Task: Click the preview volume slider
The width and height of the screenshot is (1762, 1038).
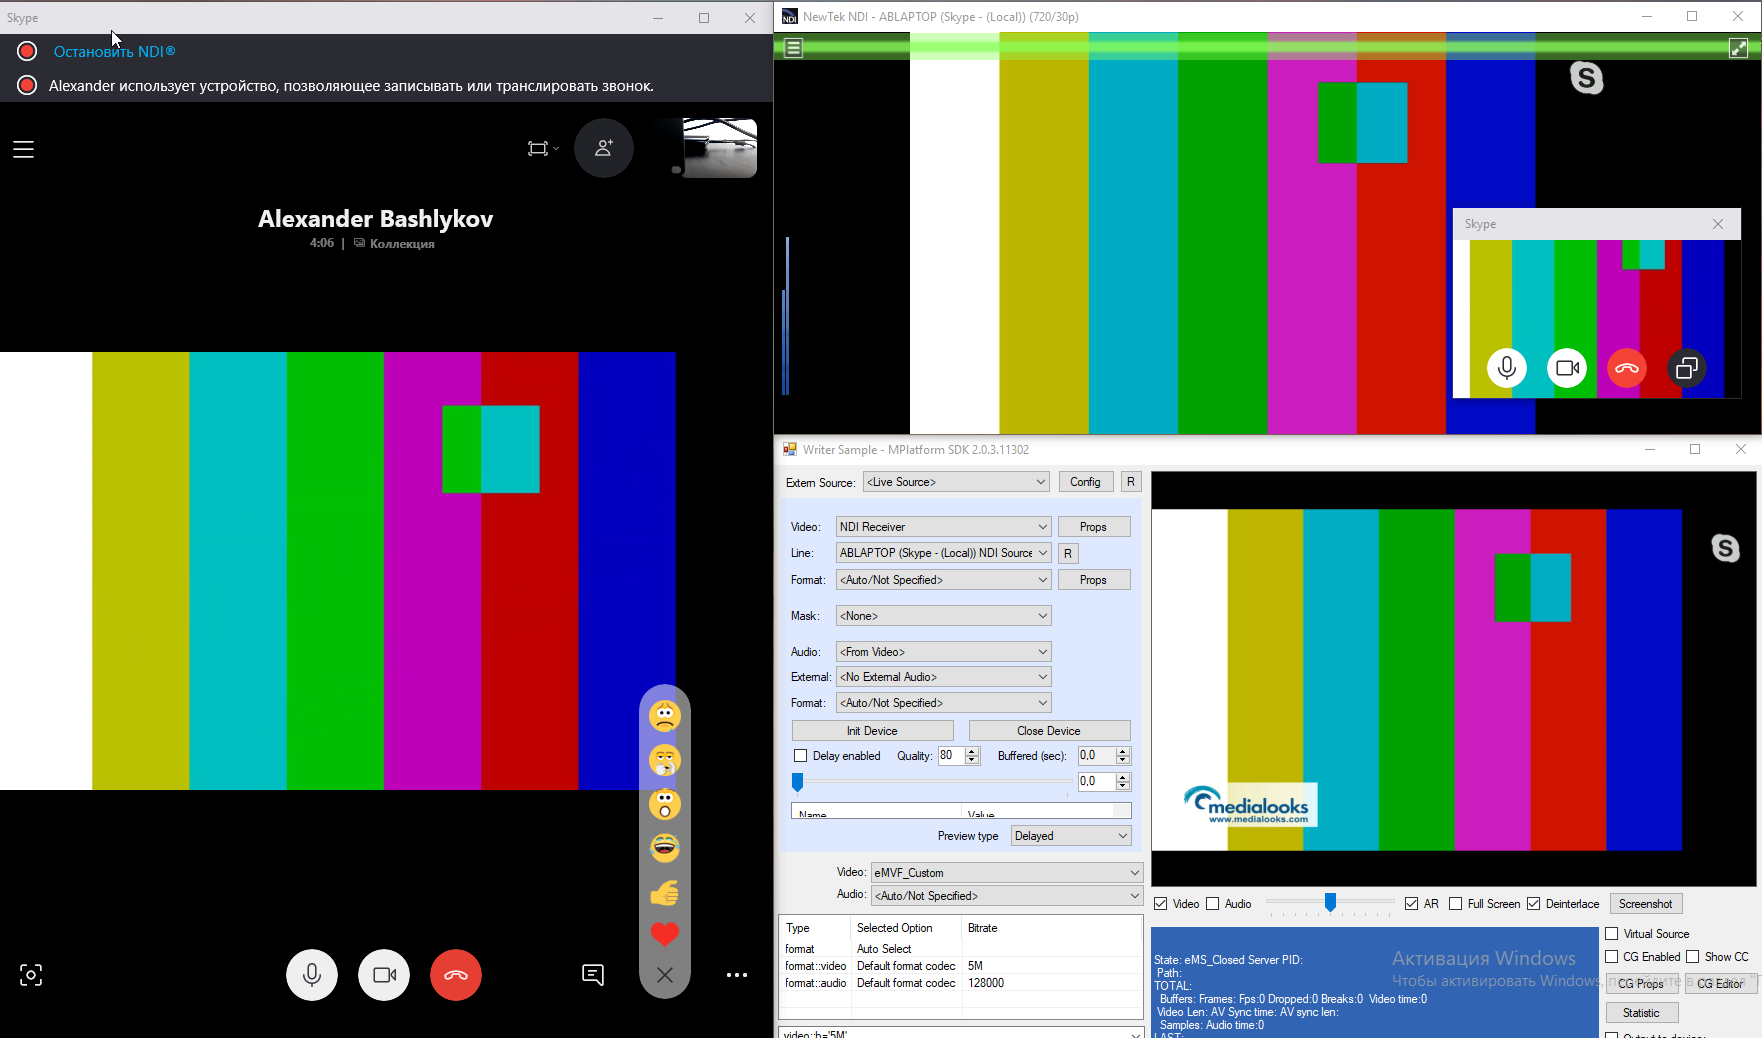Action: 1330,903
